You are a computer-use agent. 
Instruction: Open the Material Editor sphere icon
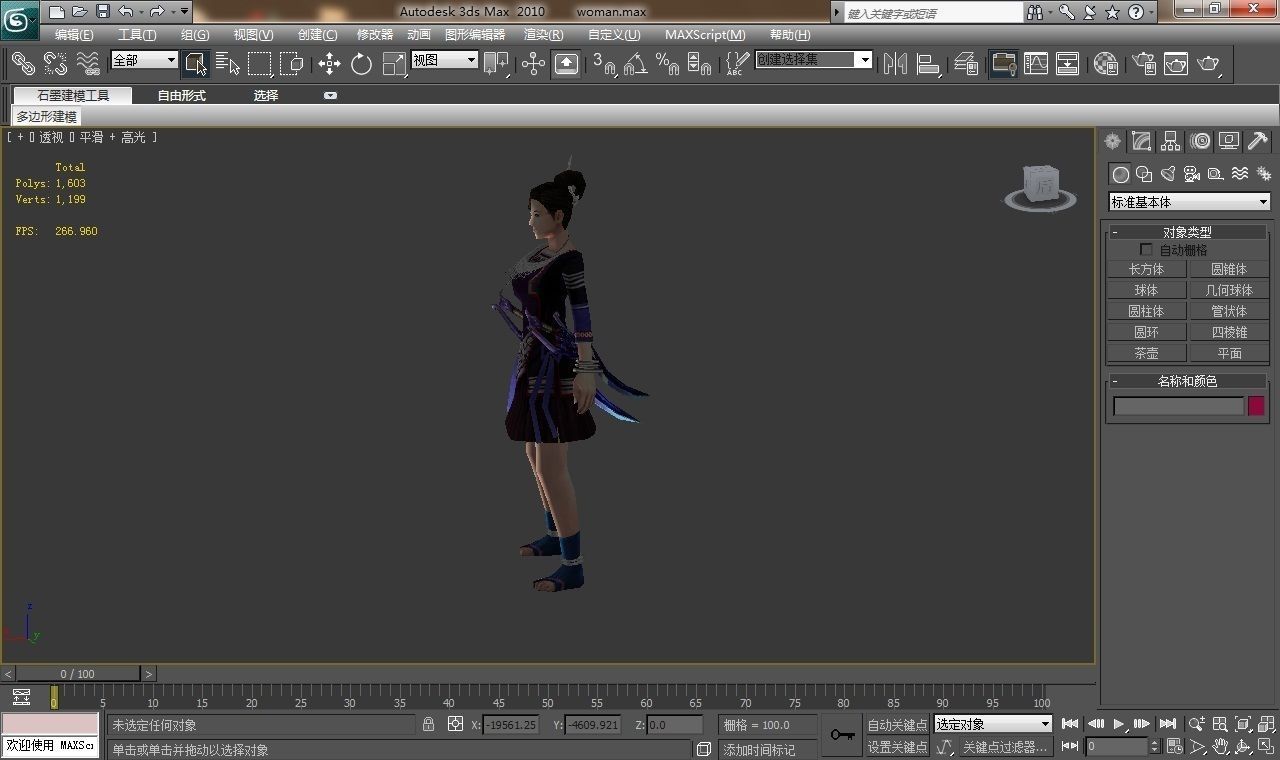[x=1106, y=64]
